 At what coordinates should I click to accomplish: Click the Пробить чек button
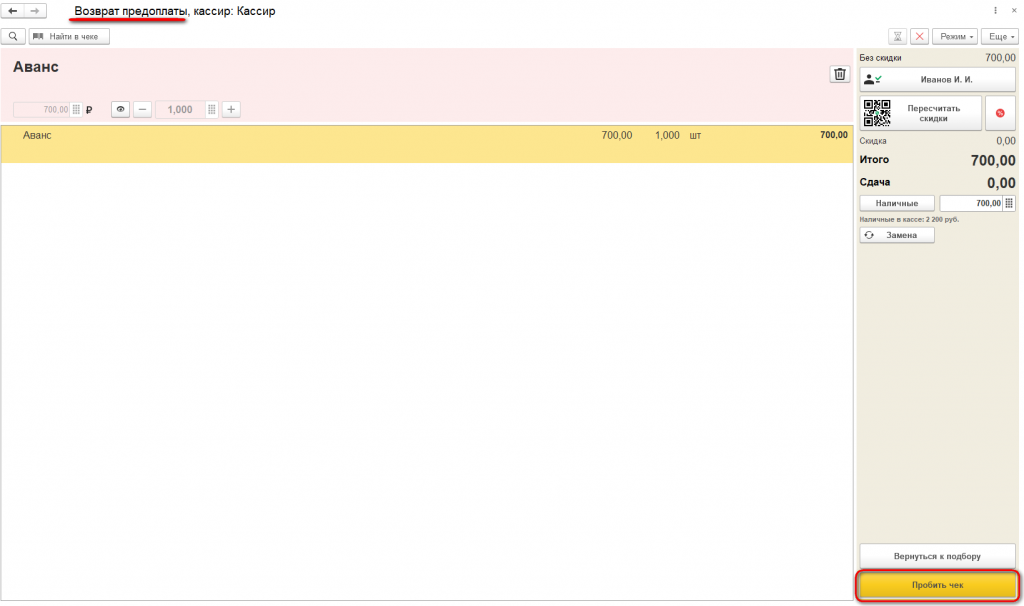tap(937, 585)
